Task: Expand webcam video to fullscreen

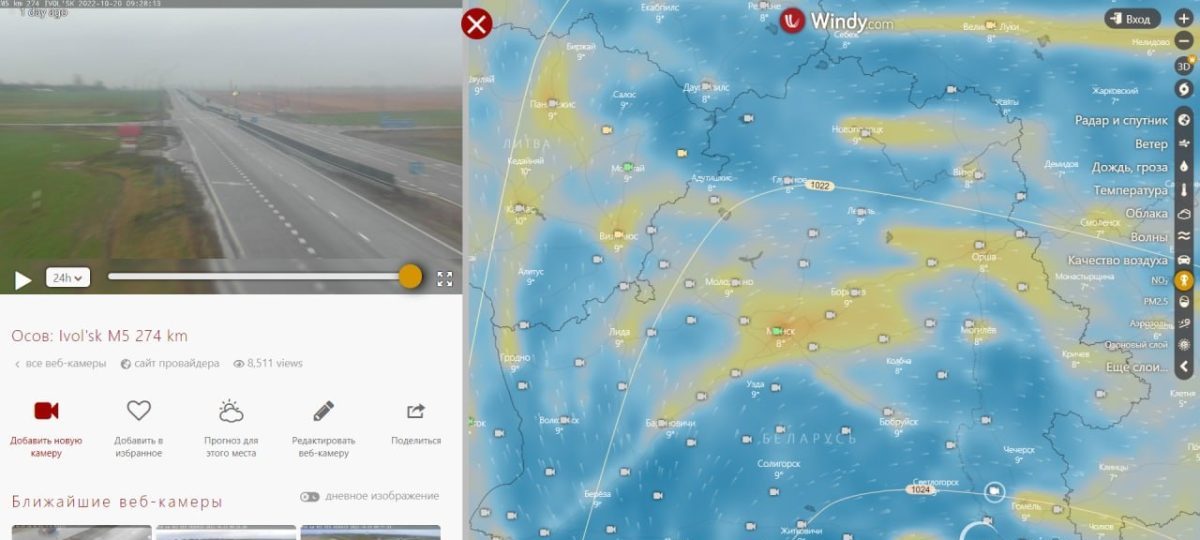Action: 445,279
